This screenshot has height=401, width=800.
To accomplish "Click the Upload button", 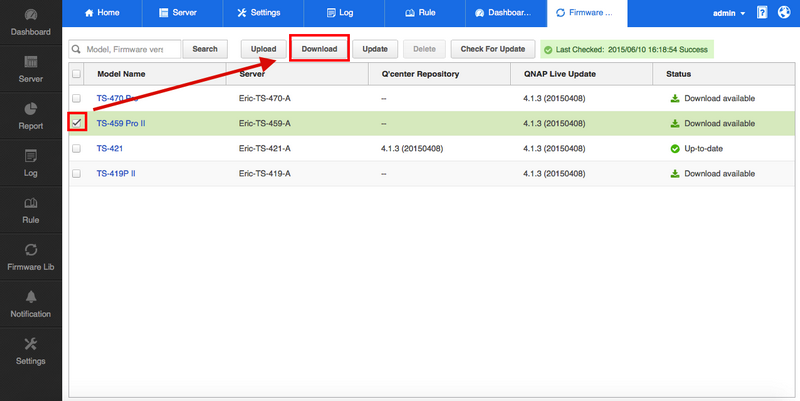I will click(x=263, y=49).
